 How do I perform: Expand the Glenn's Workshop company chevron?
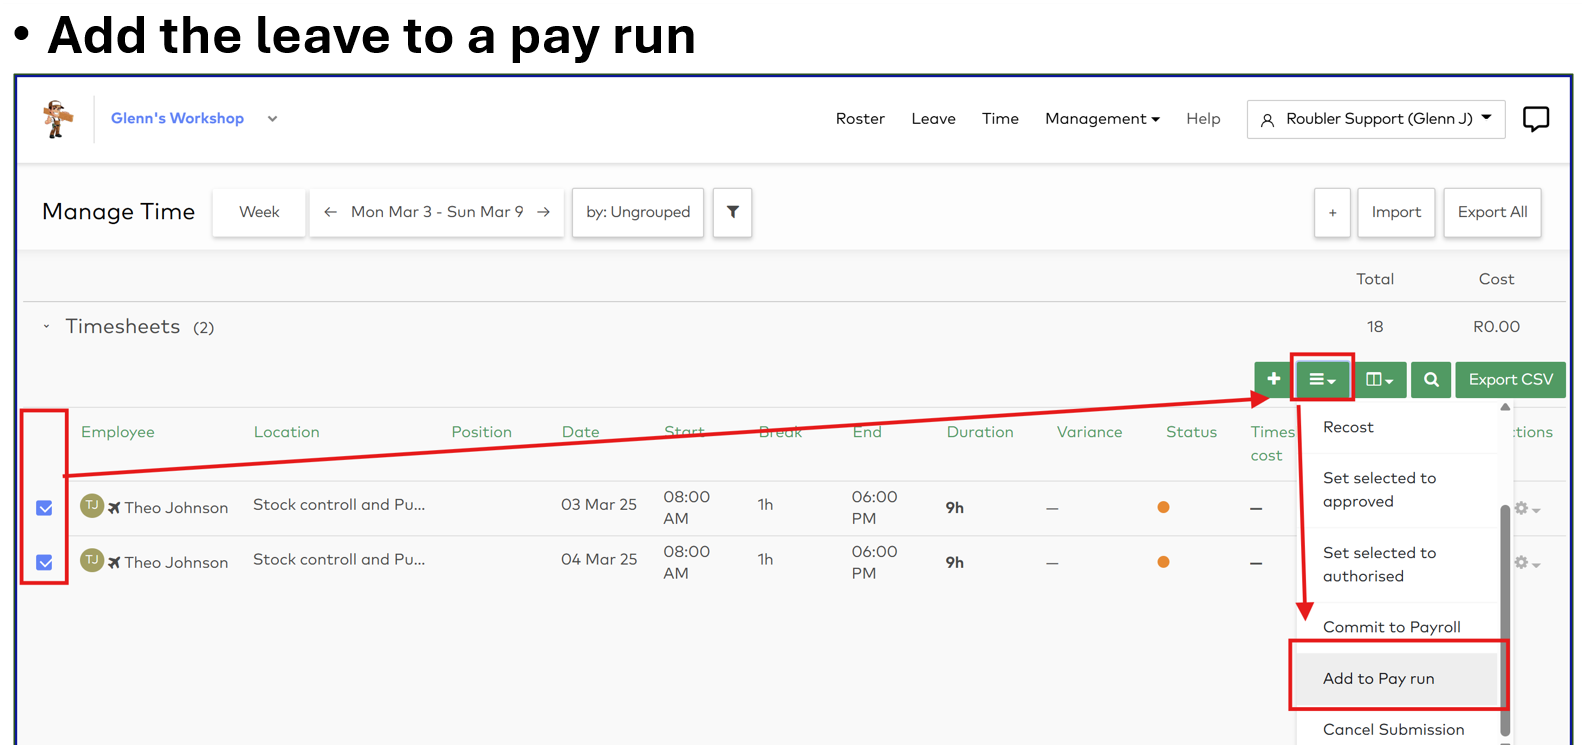coord(272,118)
